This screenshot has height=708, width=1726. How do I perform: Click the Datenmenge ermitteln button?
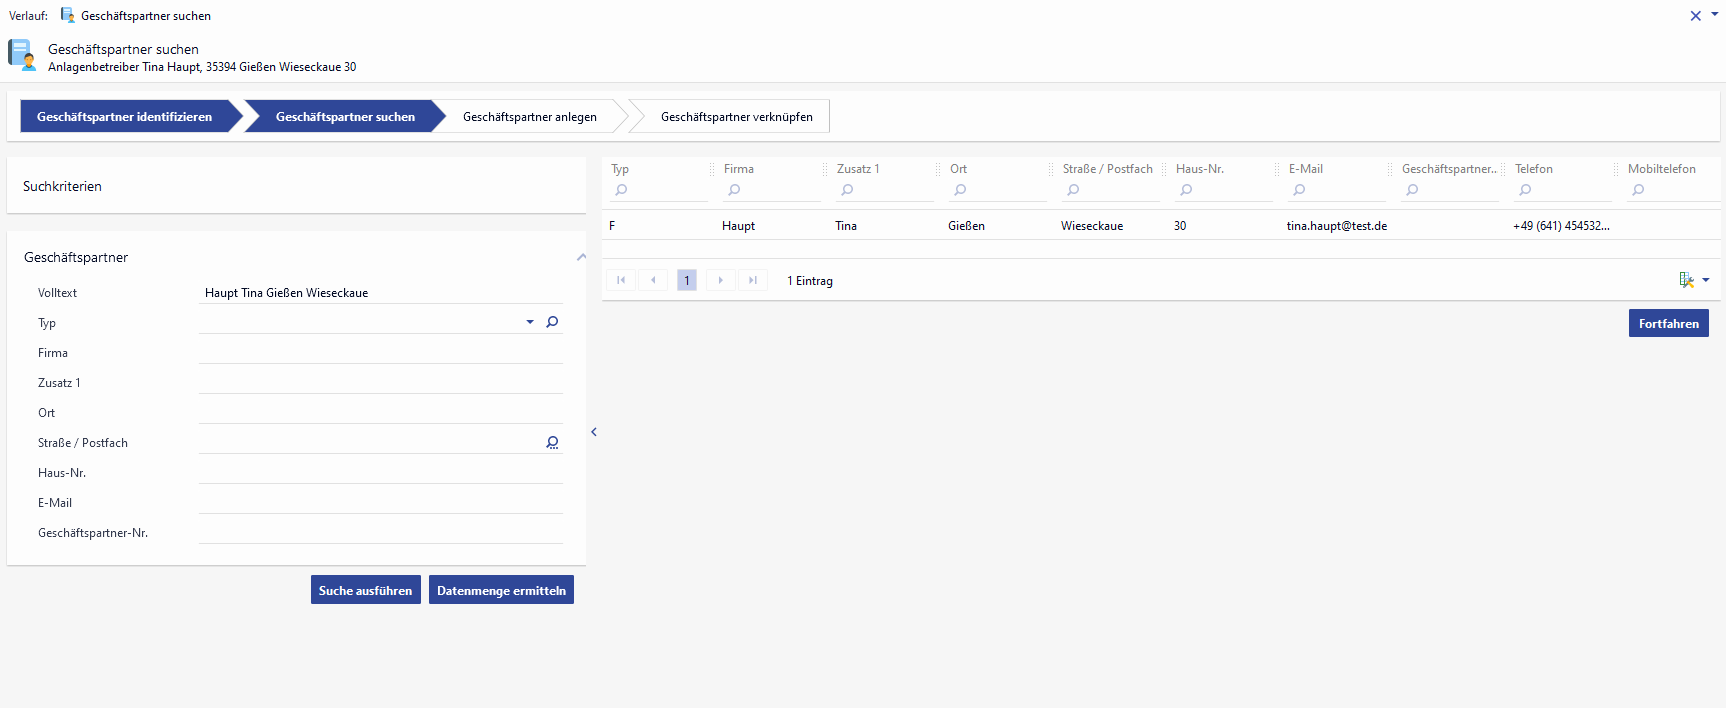coord(501,590)
